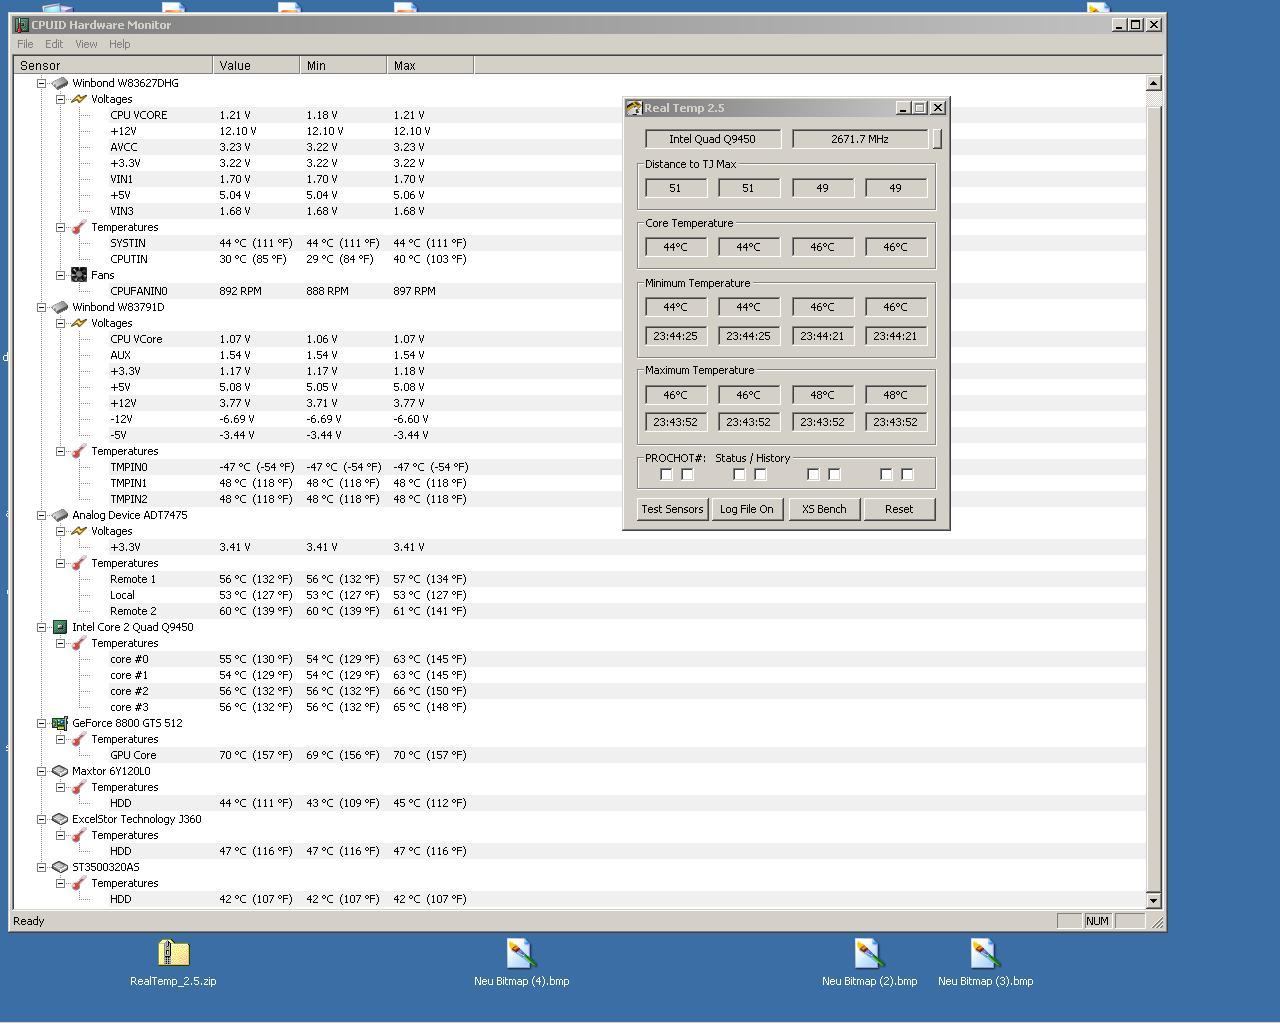Toggle PROCHOT status checkbox for core 2
This screenshot has width=1280, height=1024.
coord(813,474)
